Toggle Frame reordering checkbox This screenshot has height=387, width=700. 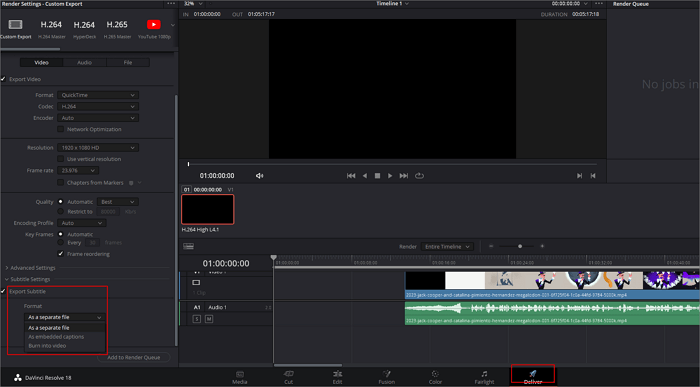click(60, 254)
